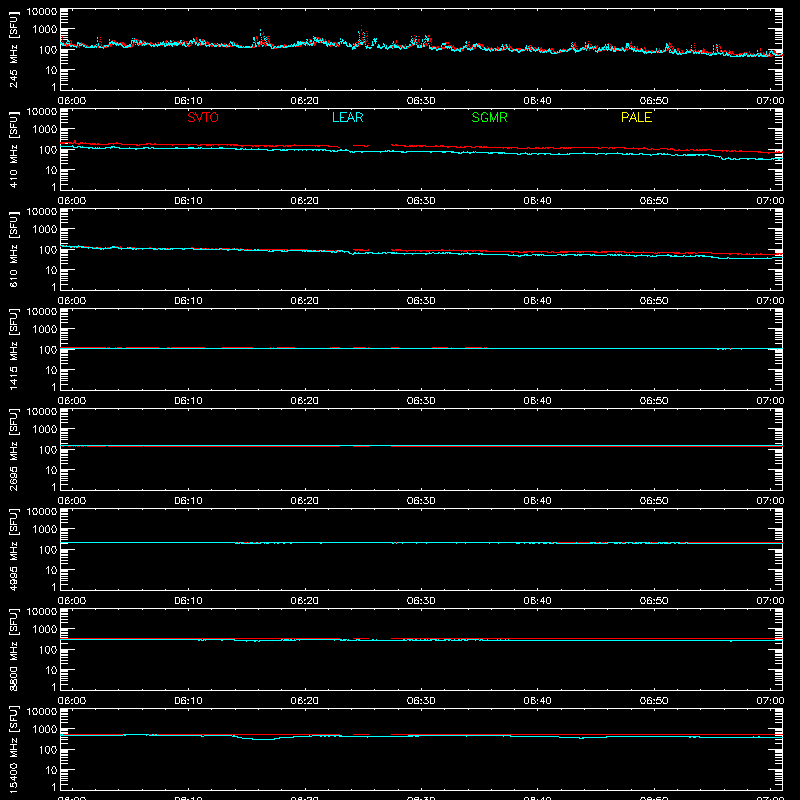Click 06:30 time label below 1415 MHz plot

pos(421,401)
